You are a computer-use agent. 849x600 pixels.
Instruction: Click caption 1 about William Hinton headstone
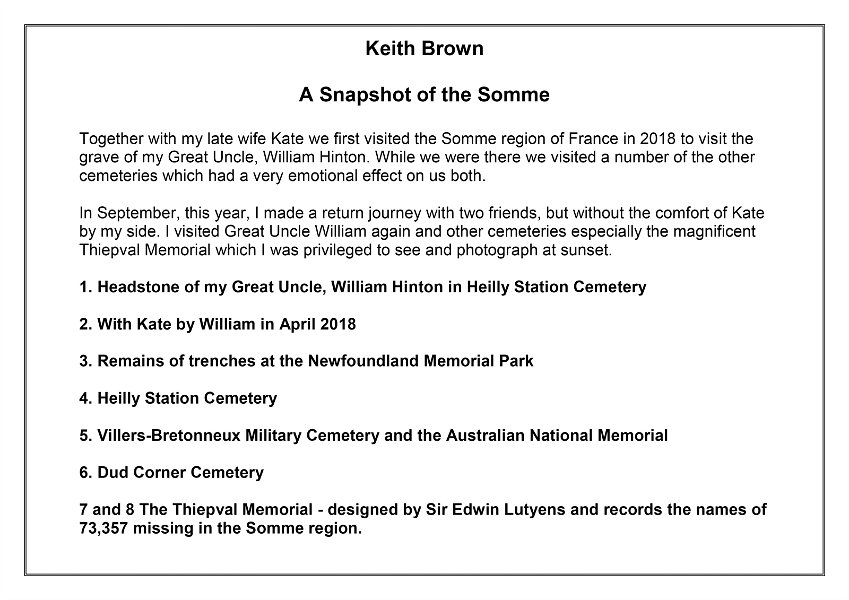click(x=363, y=287)
